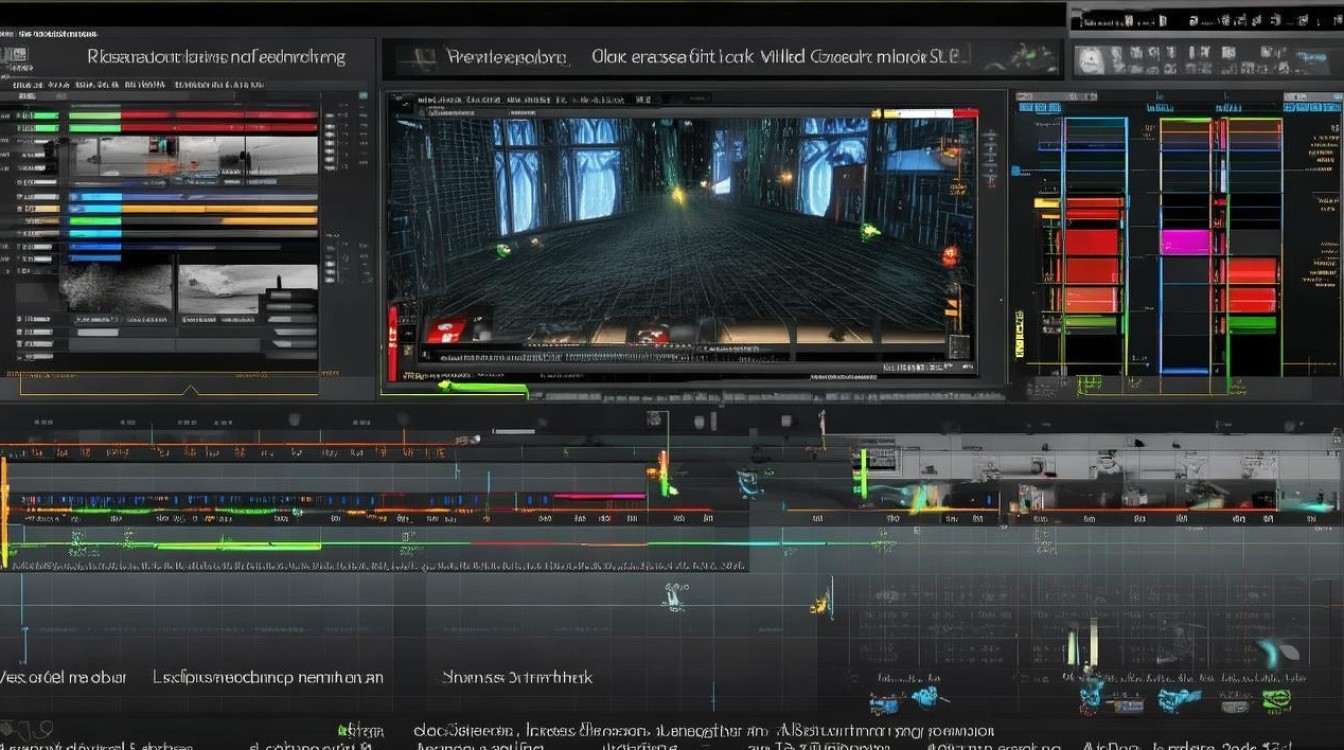Screen dimensions: 1344x750
Task: Select the magenta block in the right panel
Action: pos(1187,241)
